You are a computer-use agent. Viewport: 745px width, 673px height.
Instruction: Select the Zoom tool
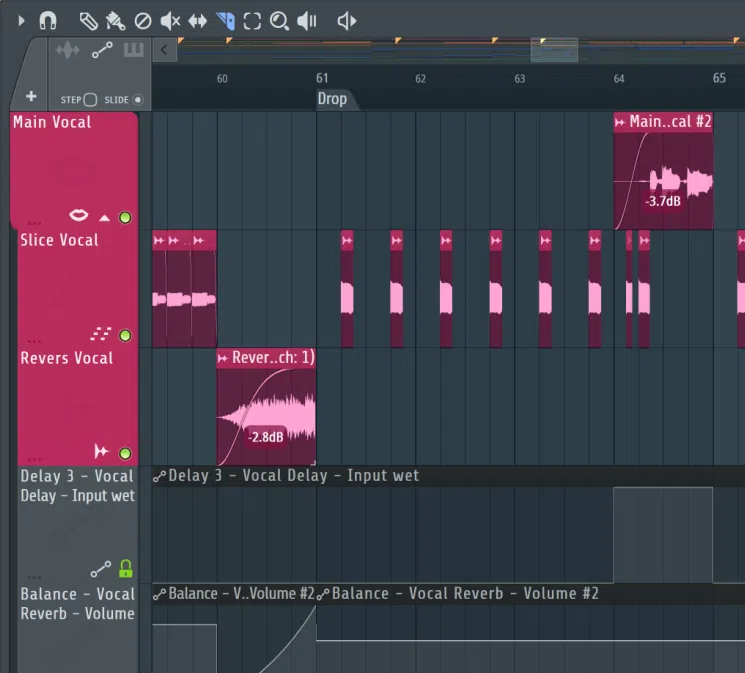(x=279, y=21)
